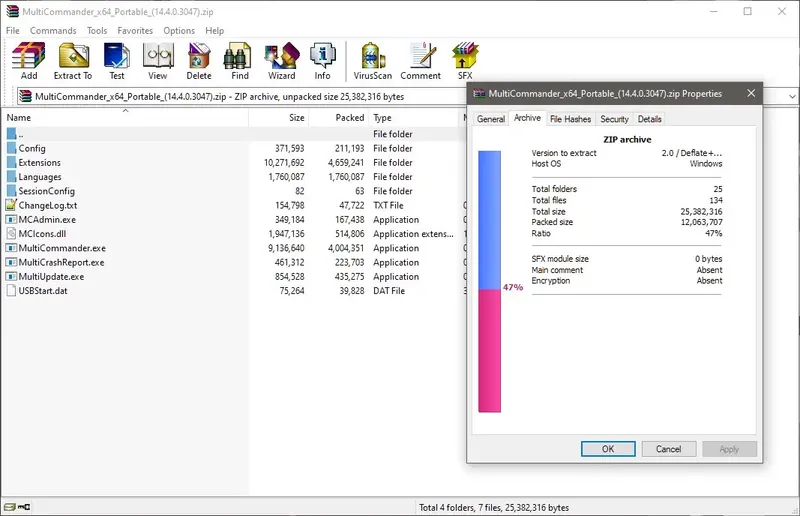Screen dimensions: 800x516
Task: Select the SessionConfig folder icon
Action: pos(11,191)
